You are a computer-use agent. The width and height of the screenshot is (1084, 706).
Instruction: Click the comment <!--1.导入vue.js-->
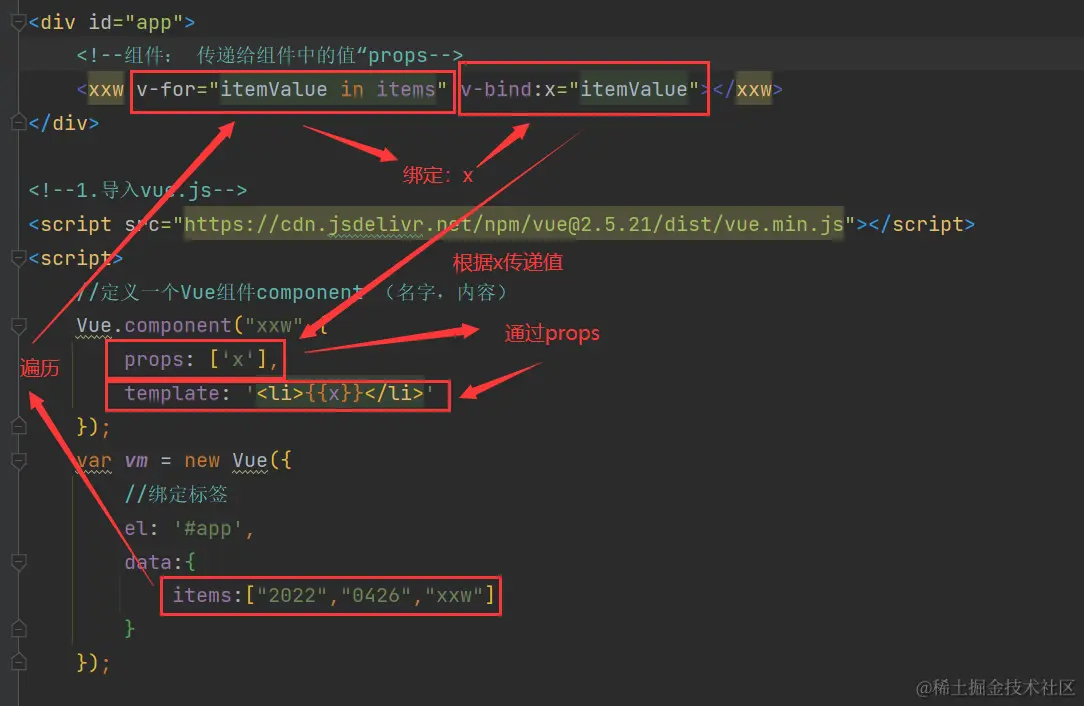(138, 190)
